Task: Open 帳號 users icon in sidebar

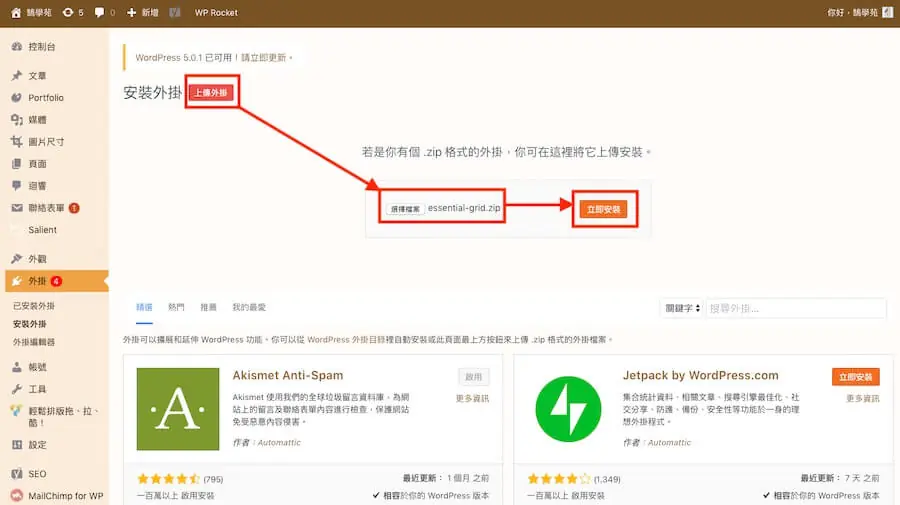Action: 17,367
